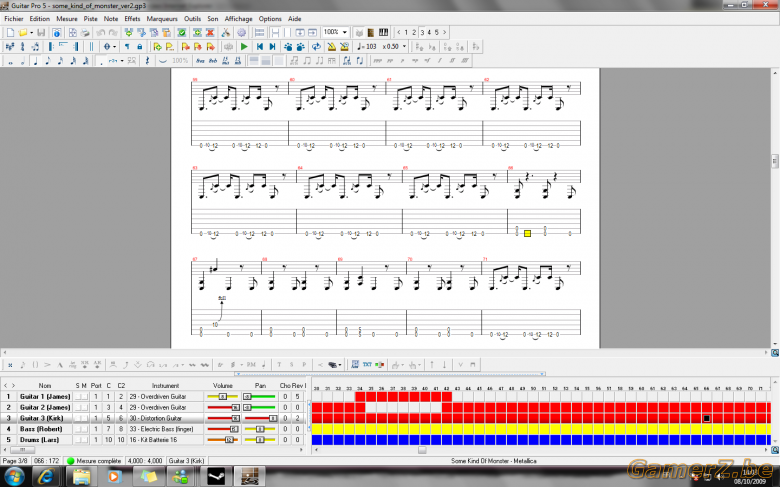Apply the vibrato wave effect
780x487 pixels.
coord(193,365)
